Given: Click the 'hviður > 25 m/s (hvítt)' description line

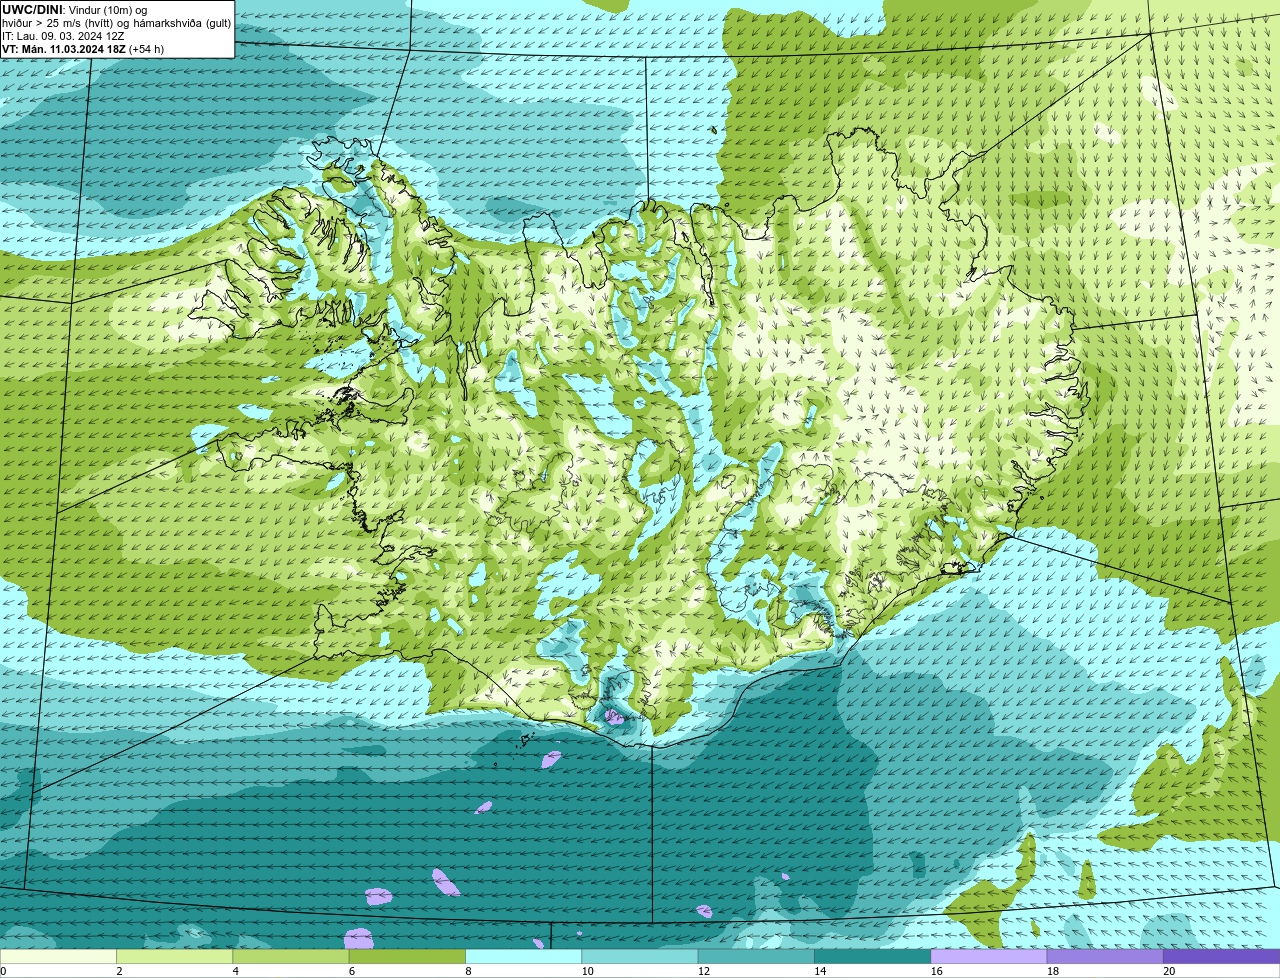Looking at the screenshot, I should point(117,23).
